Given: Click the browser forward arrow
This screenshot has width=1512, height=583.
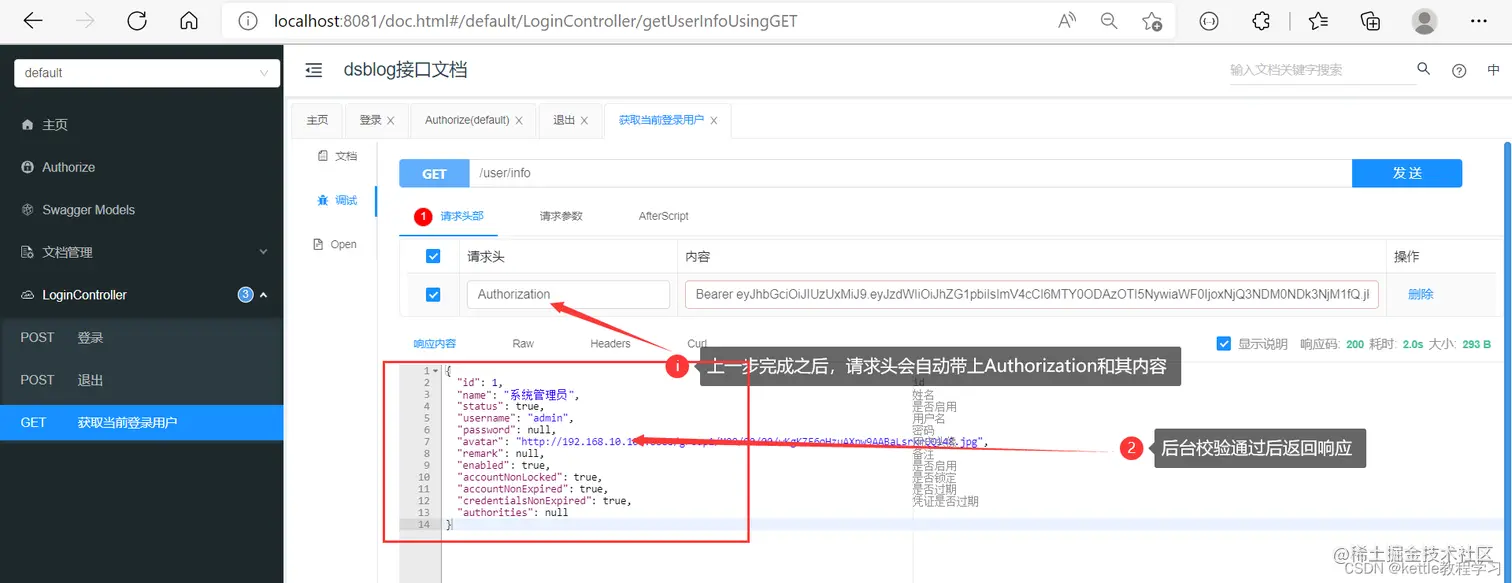Looking at the screenshot, I should click(x=85, y=20).
